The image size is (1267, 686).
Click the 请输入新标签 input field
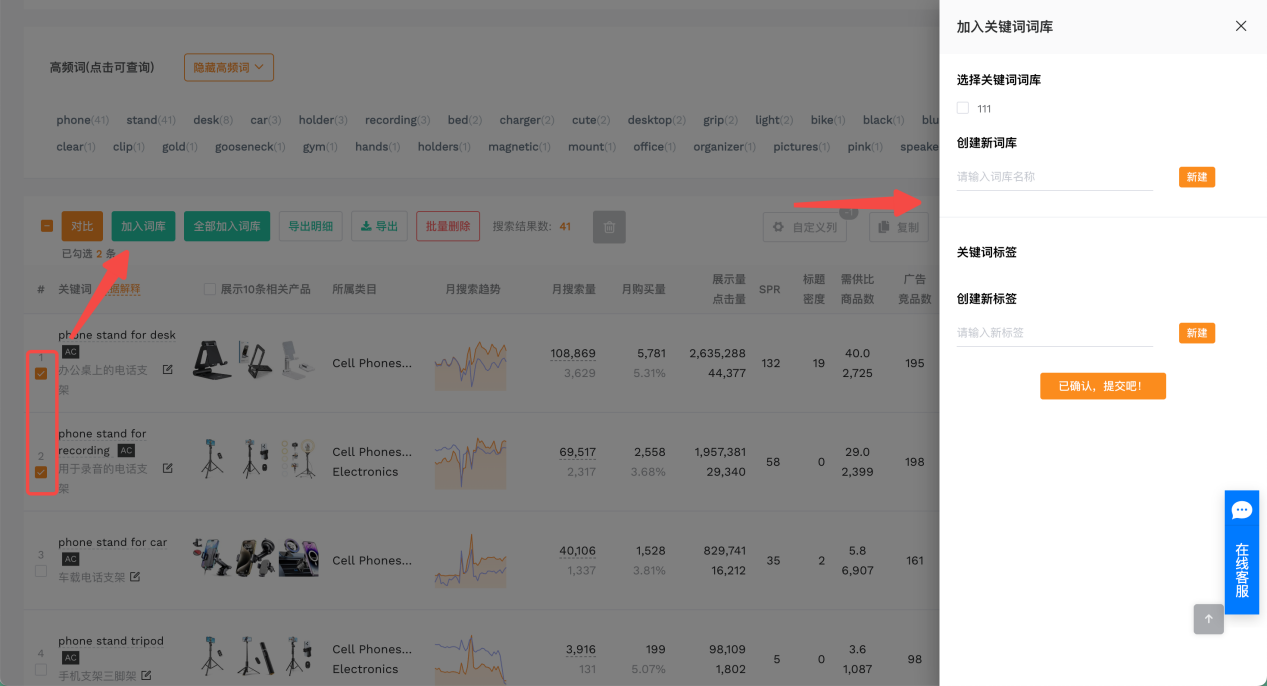click(x=1055, y=333)
